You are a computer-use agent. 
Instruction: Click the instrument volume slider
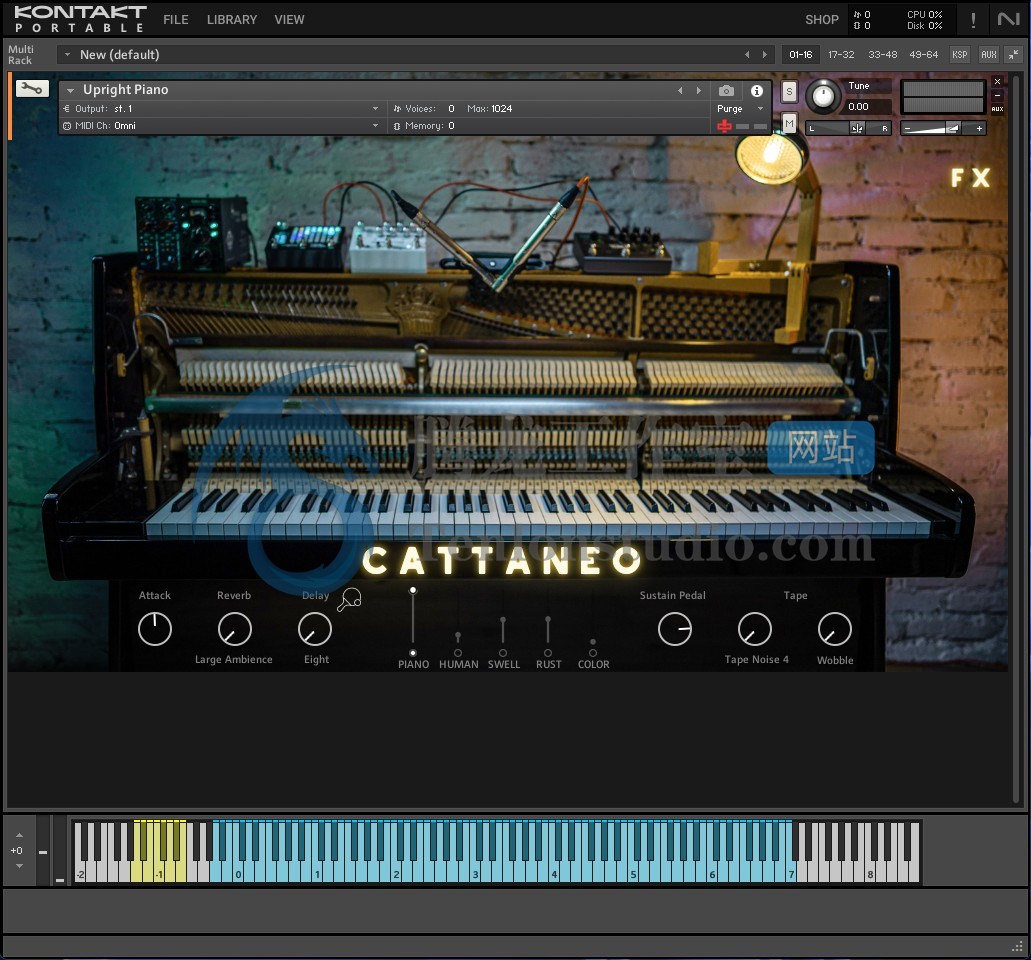point(942,129)
